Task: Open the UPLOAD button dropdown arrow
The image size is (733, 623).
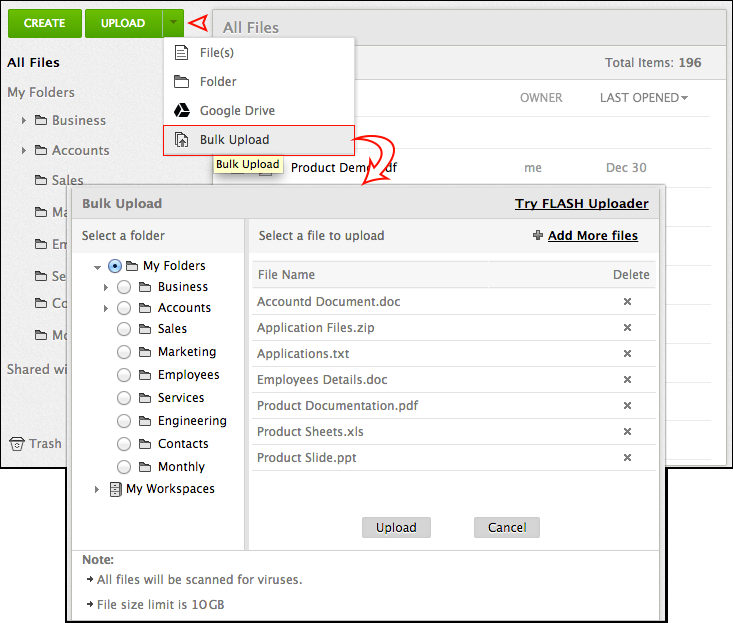Action: [173, 22]
